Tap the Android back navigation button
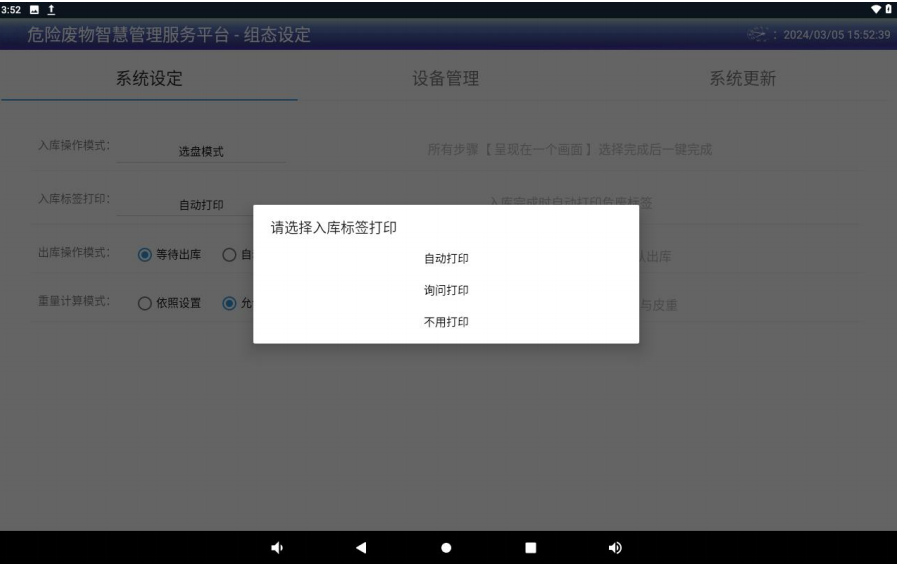898x564 pixels. [x=361, y=547]
